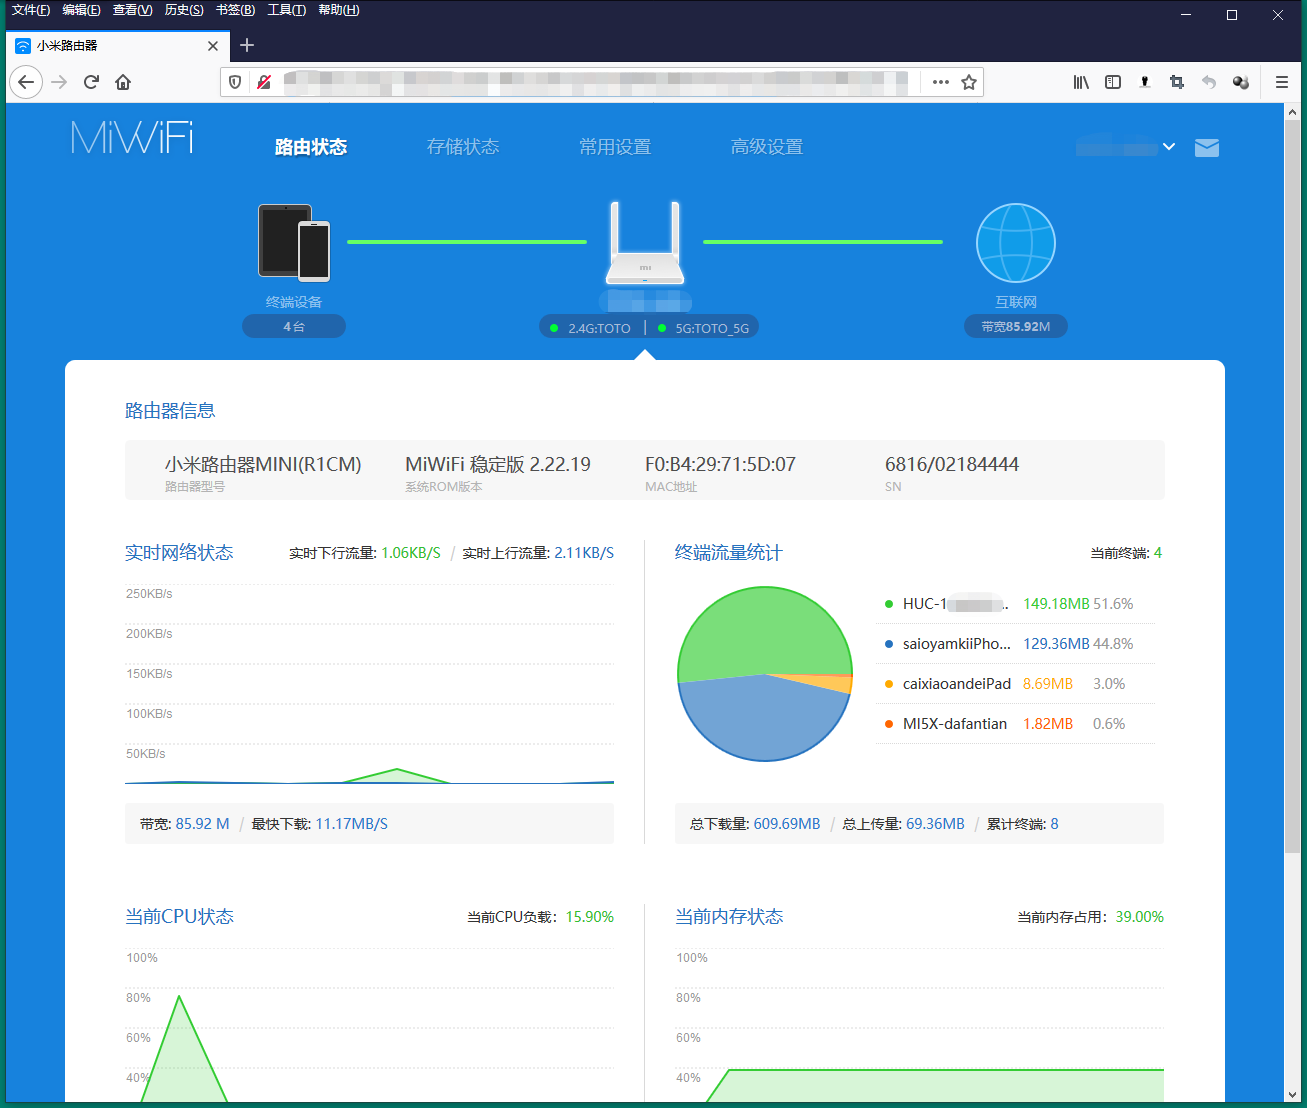Expand the account dropdown chevron
The width and height of the screenshot is (1307, 1108).
click(x=1169, y=147)
